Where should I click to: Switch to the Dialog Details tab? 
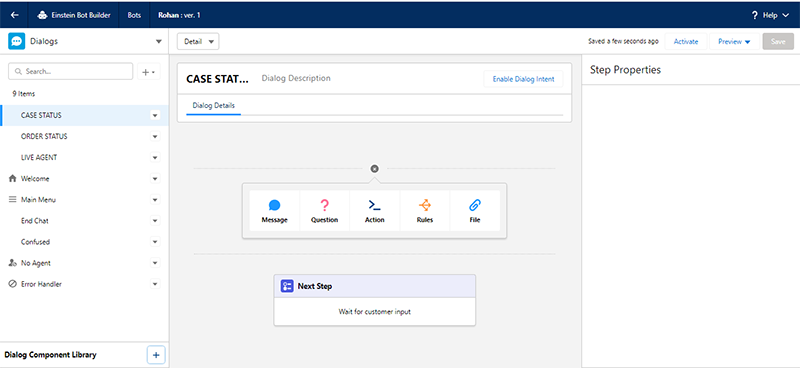point(213,106)
